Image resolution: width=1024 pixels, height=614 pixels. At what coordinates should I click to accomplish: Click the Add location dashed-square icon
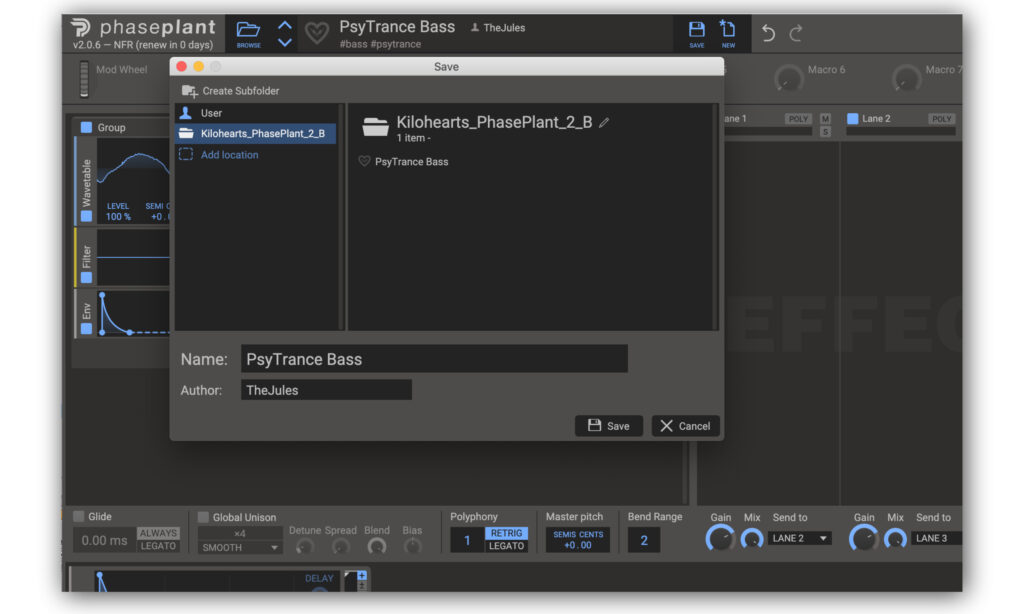pos(186,154)
